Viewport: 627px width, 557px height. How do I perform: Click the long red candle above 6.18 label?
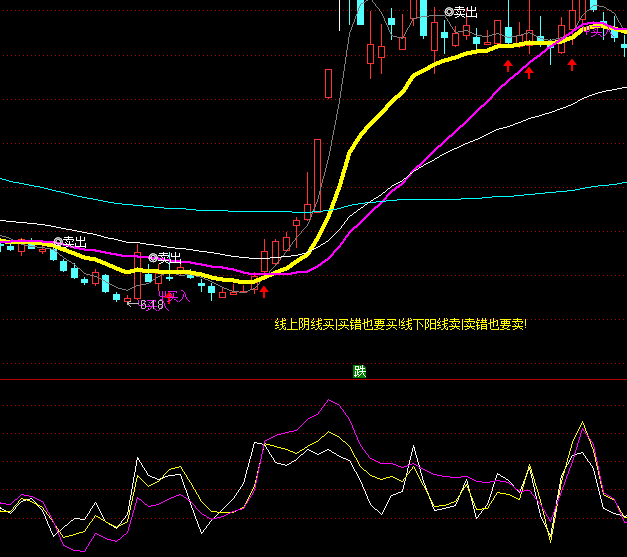pos(137,270)
